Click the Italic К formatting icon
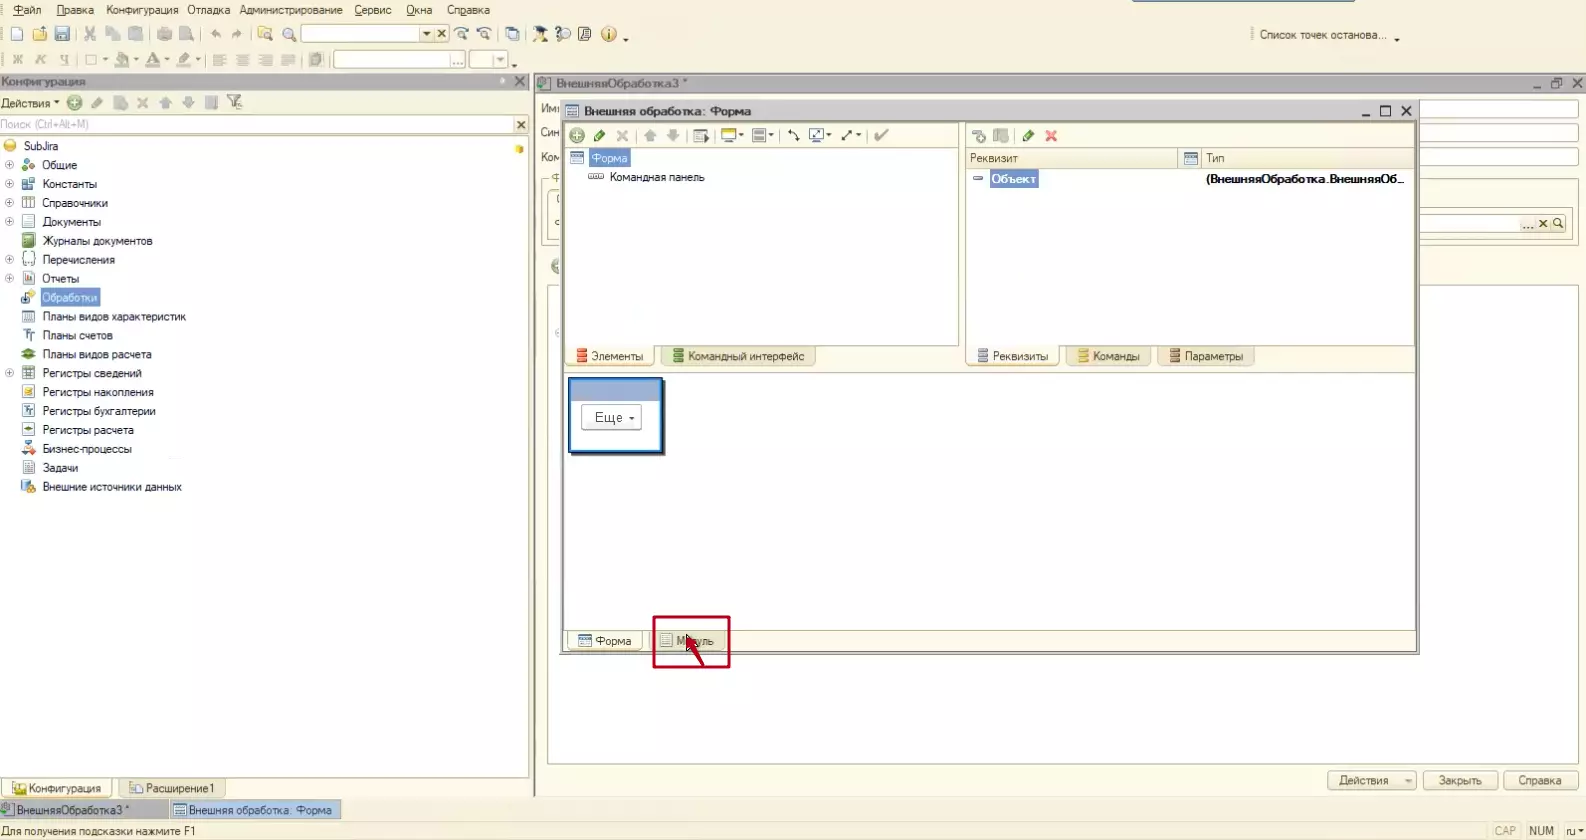The width and height of the screenshot is (1586, 840). point(41,60)
